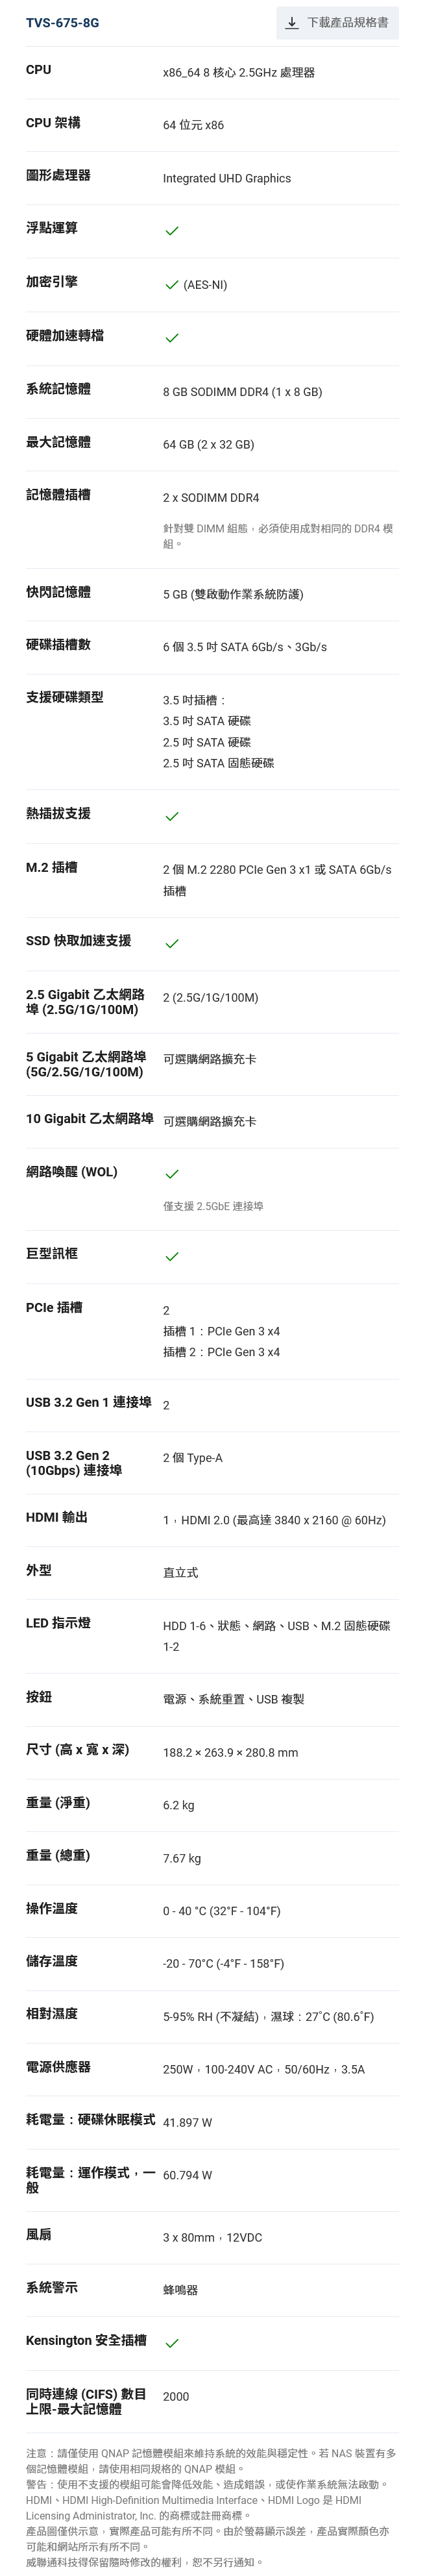The width and height of the screenshot is (425, 2576).
Task: Click the Integrated UHD Graphics text
Action: 227,179
